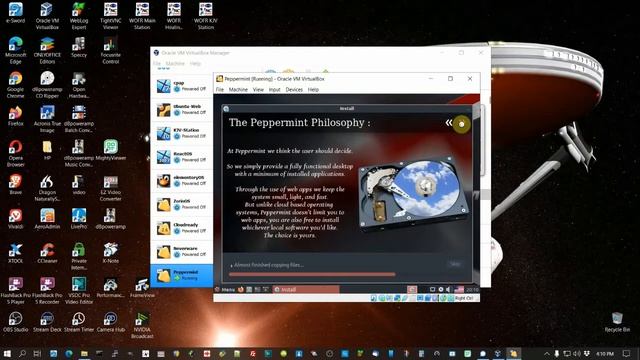Open the Opera Browser desktop shortcut
The height and width of the screenshot is (360, 640).
pos(16,153)
